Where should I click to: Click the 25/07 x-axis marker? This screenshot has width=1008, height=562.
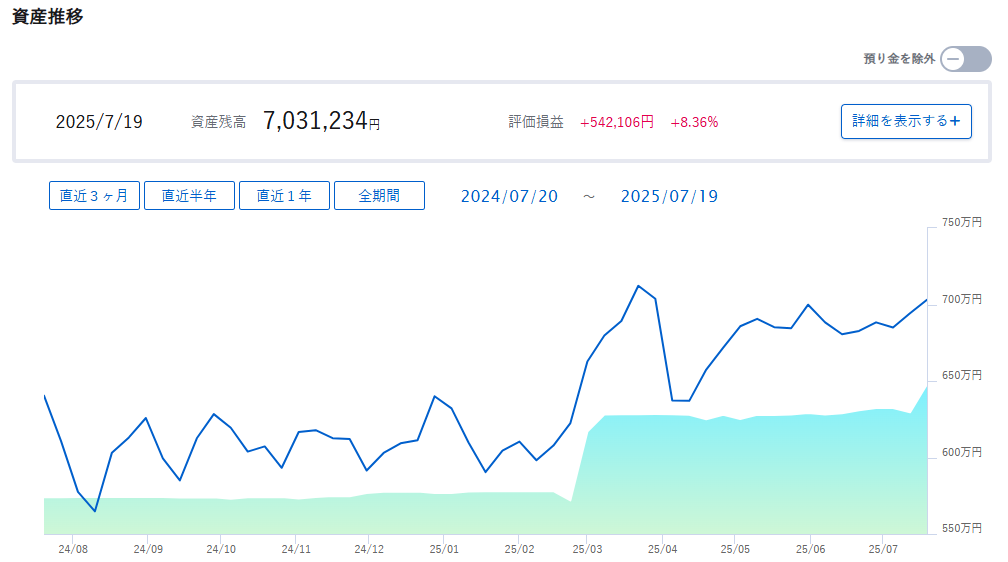pos(883,549)
